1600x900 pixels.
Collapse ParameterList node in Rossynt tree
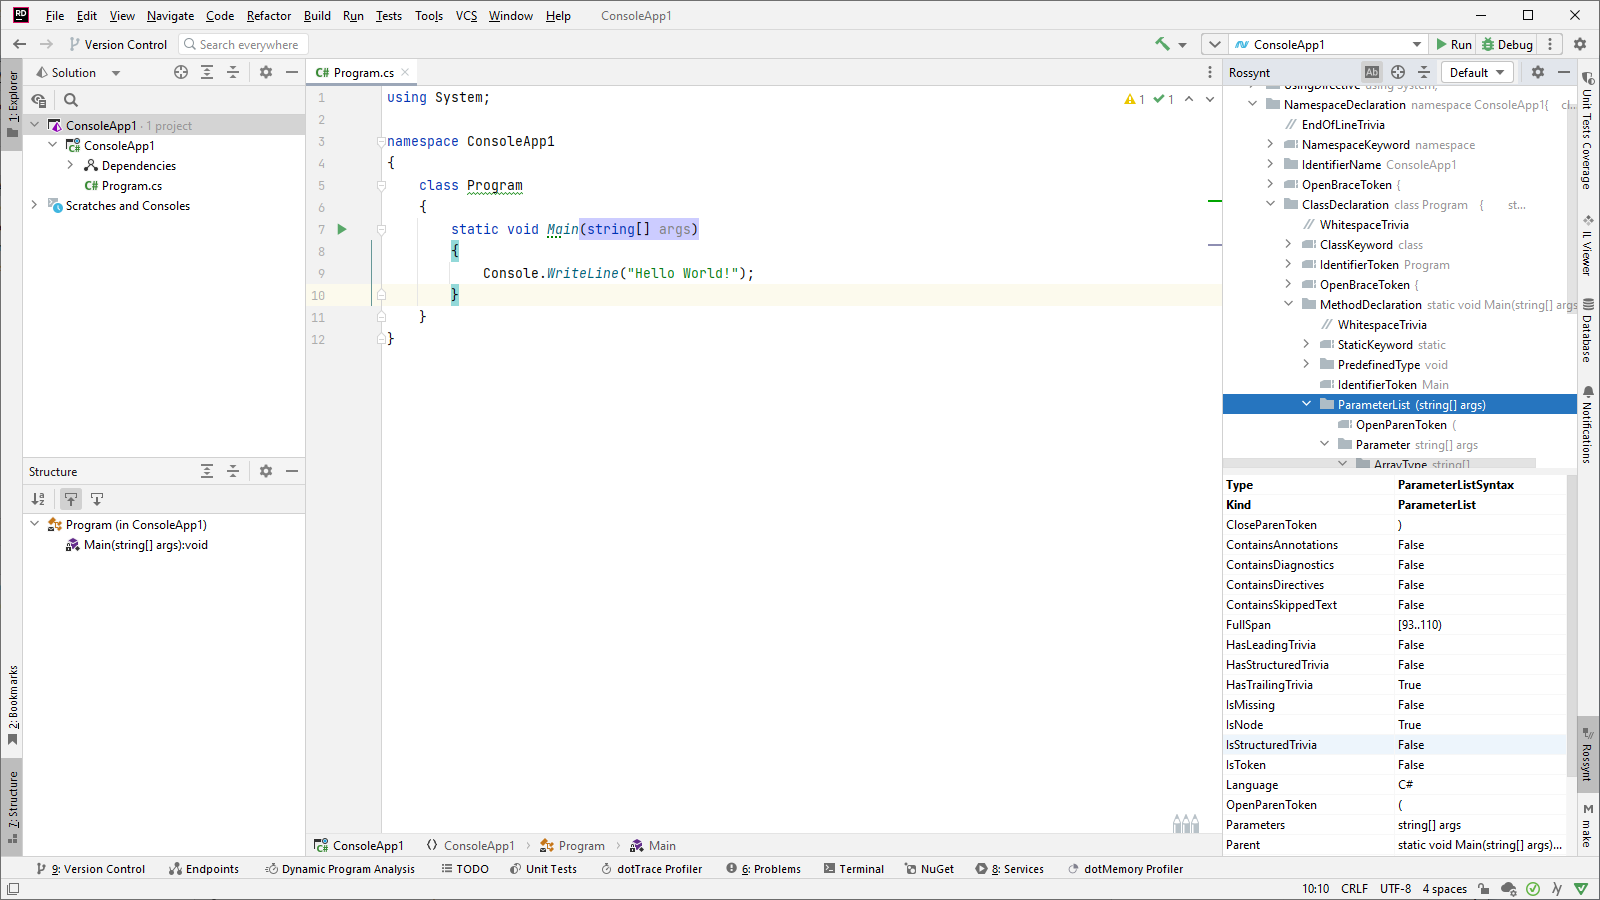(x=1306, y=404)
